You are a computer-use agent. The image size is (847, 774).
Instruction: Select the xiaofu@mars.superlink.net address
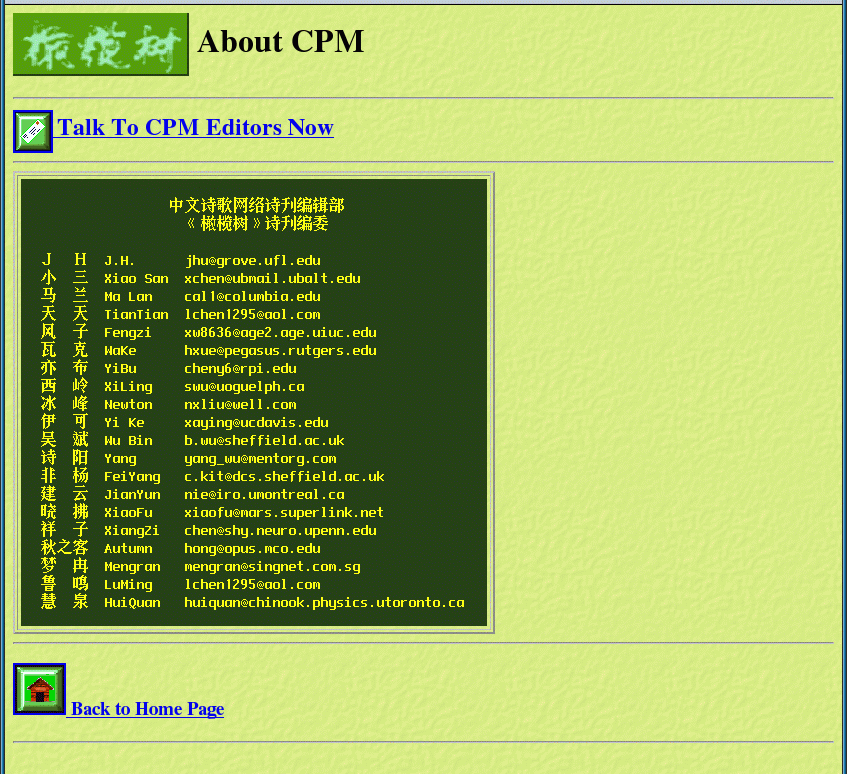click(x=284, y=513)
